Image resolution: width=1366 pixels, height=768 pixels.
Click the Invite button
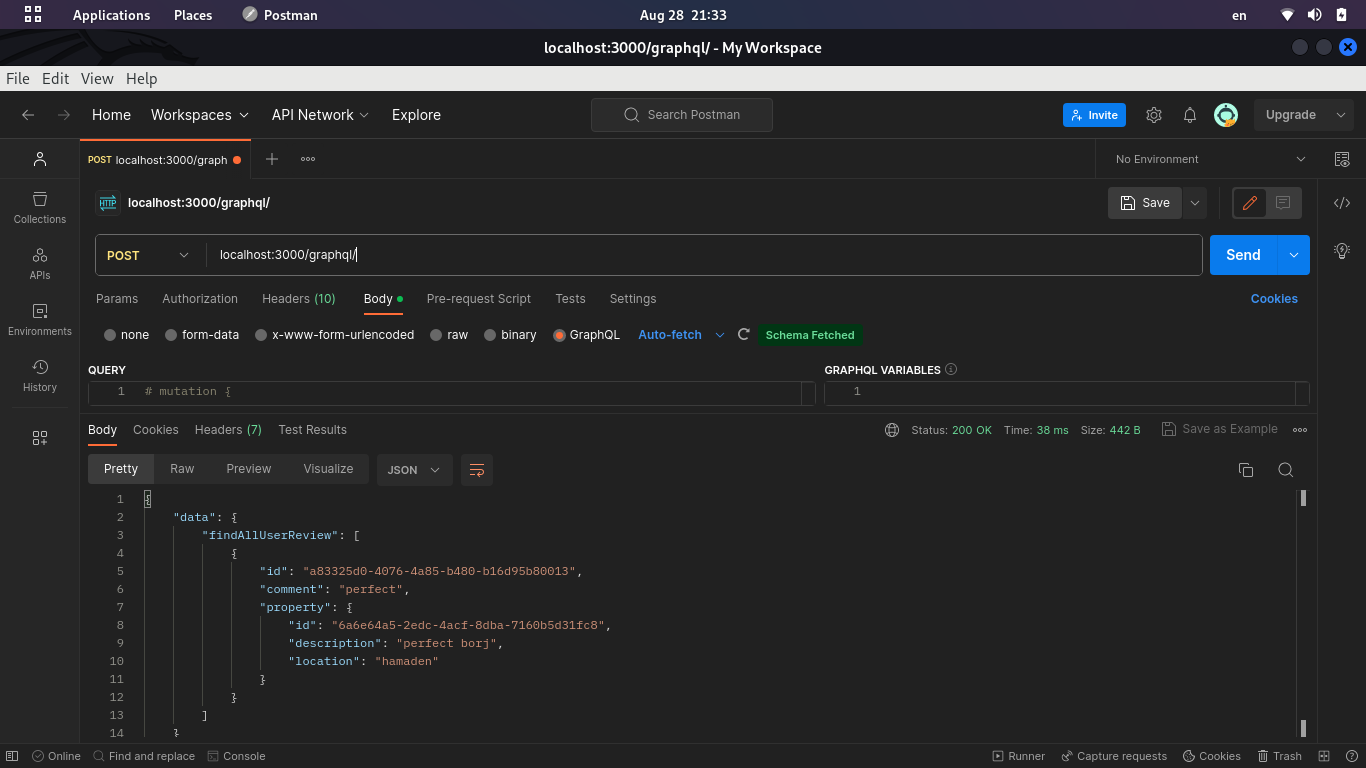pos(1094,115)
